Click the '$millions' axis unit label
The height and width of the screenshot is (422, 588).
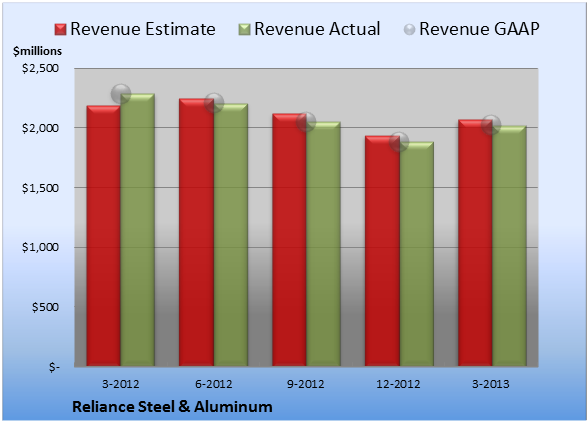pos(37,51)
